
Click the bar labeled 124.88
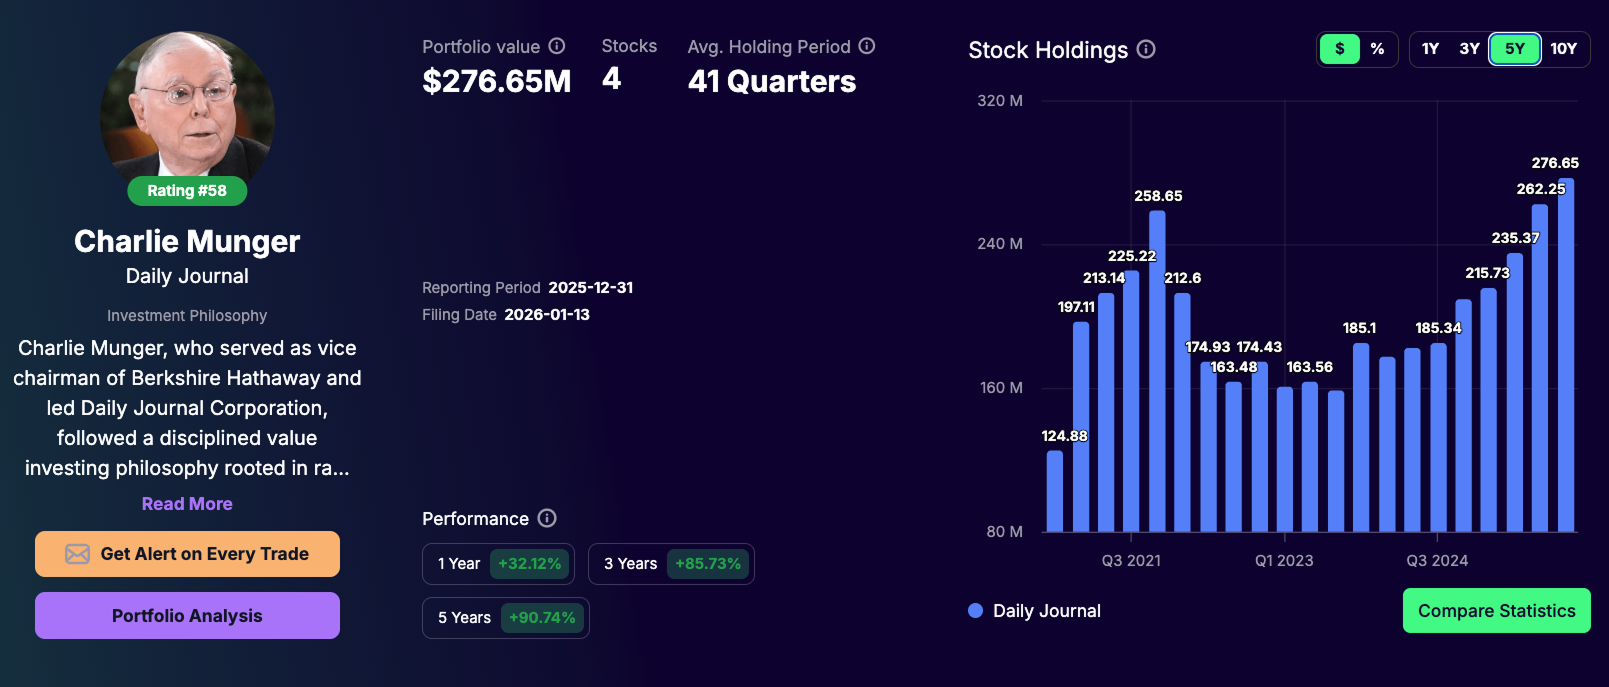tap(1055, 491)
